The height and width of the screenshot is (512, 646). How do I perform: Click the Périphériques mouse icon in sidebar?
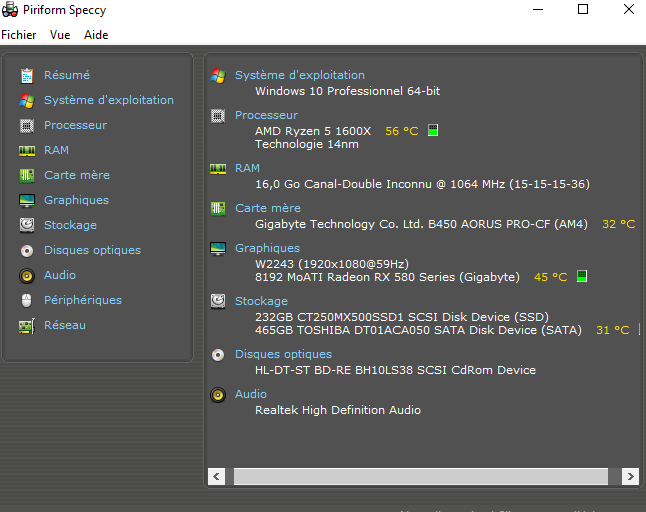click(x=27, y=300)
